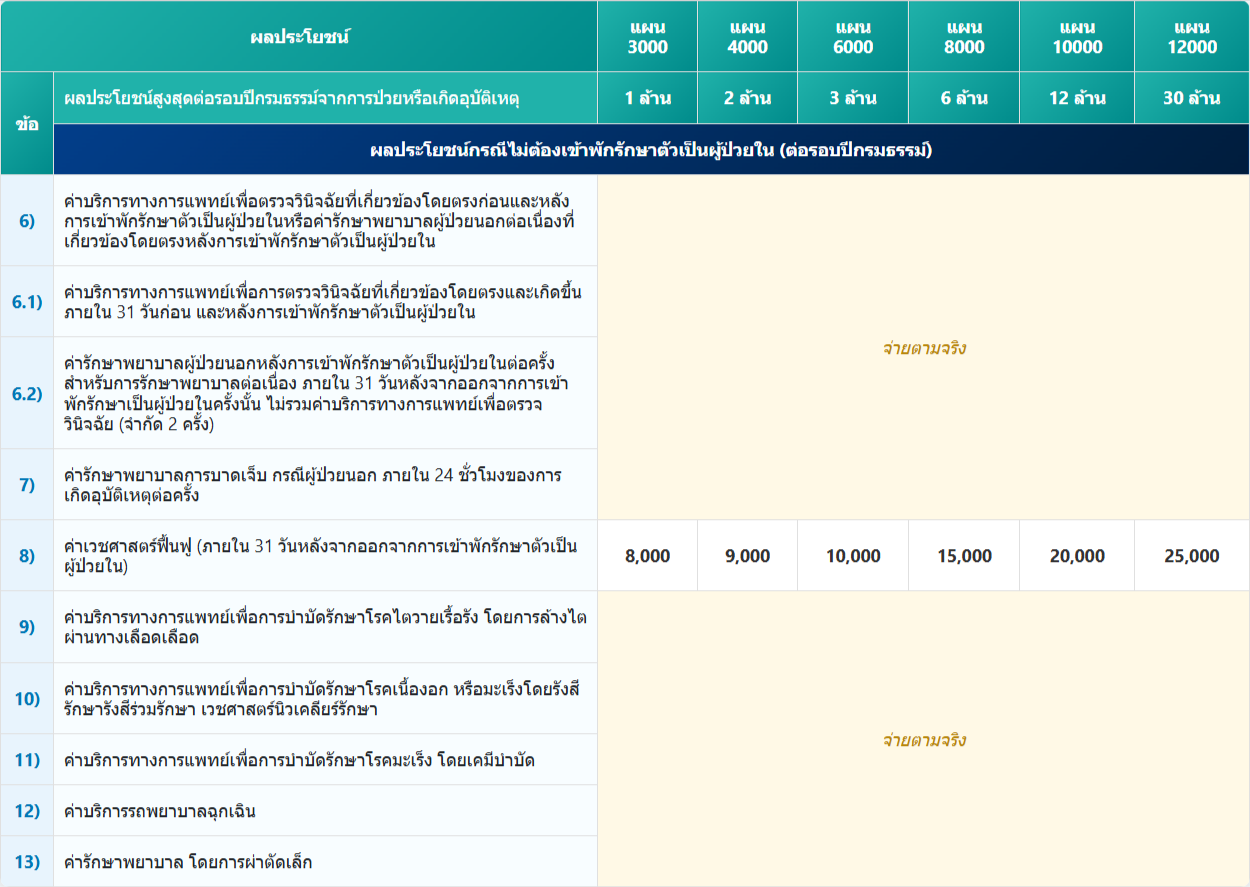Select the ค่าบริการรถพยาบาลฉุกเฉิน row text

pyautogui.click(x=159, y=811)
